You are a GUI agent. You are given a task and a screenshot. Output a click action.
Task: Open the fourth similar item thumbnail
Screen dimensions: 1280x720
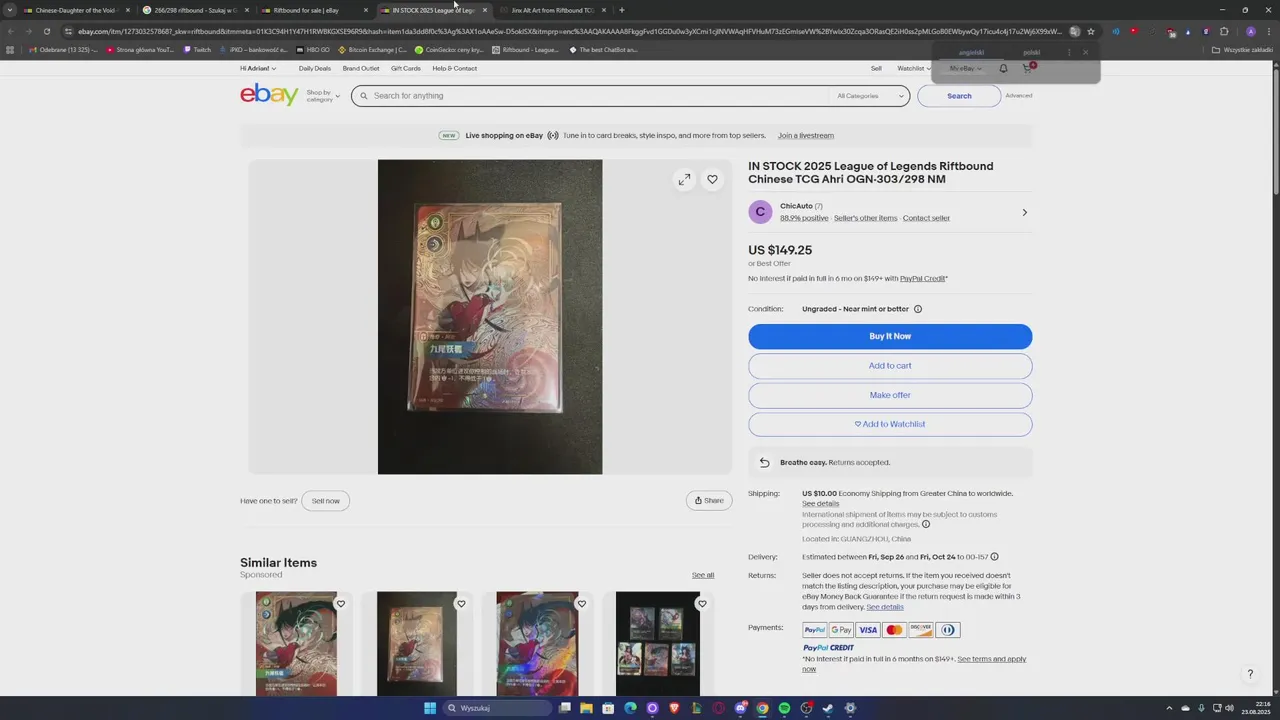click(657, 644)
